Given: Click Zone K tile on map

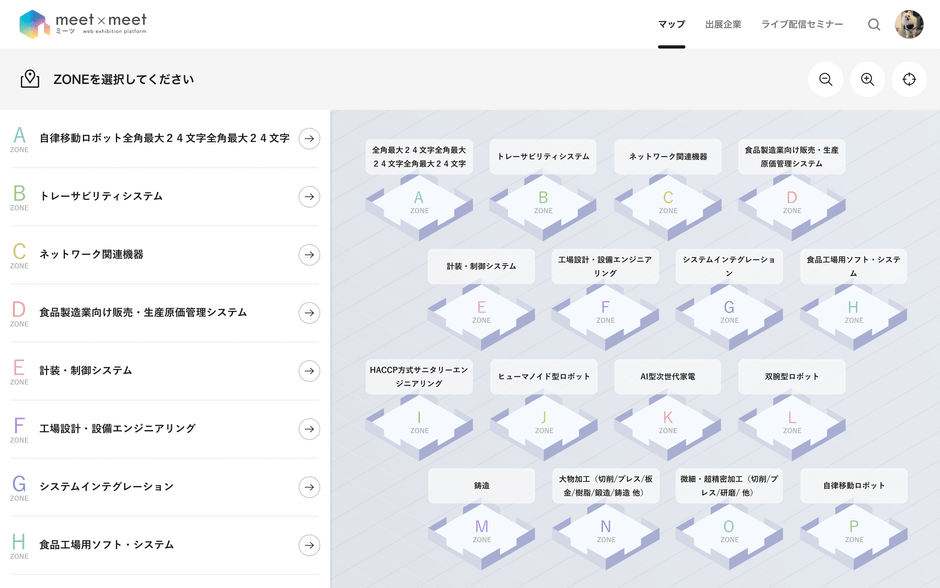Looking at the screenshot, I should (668, 427).
